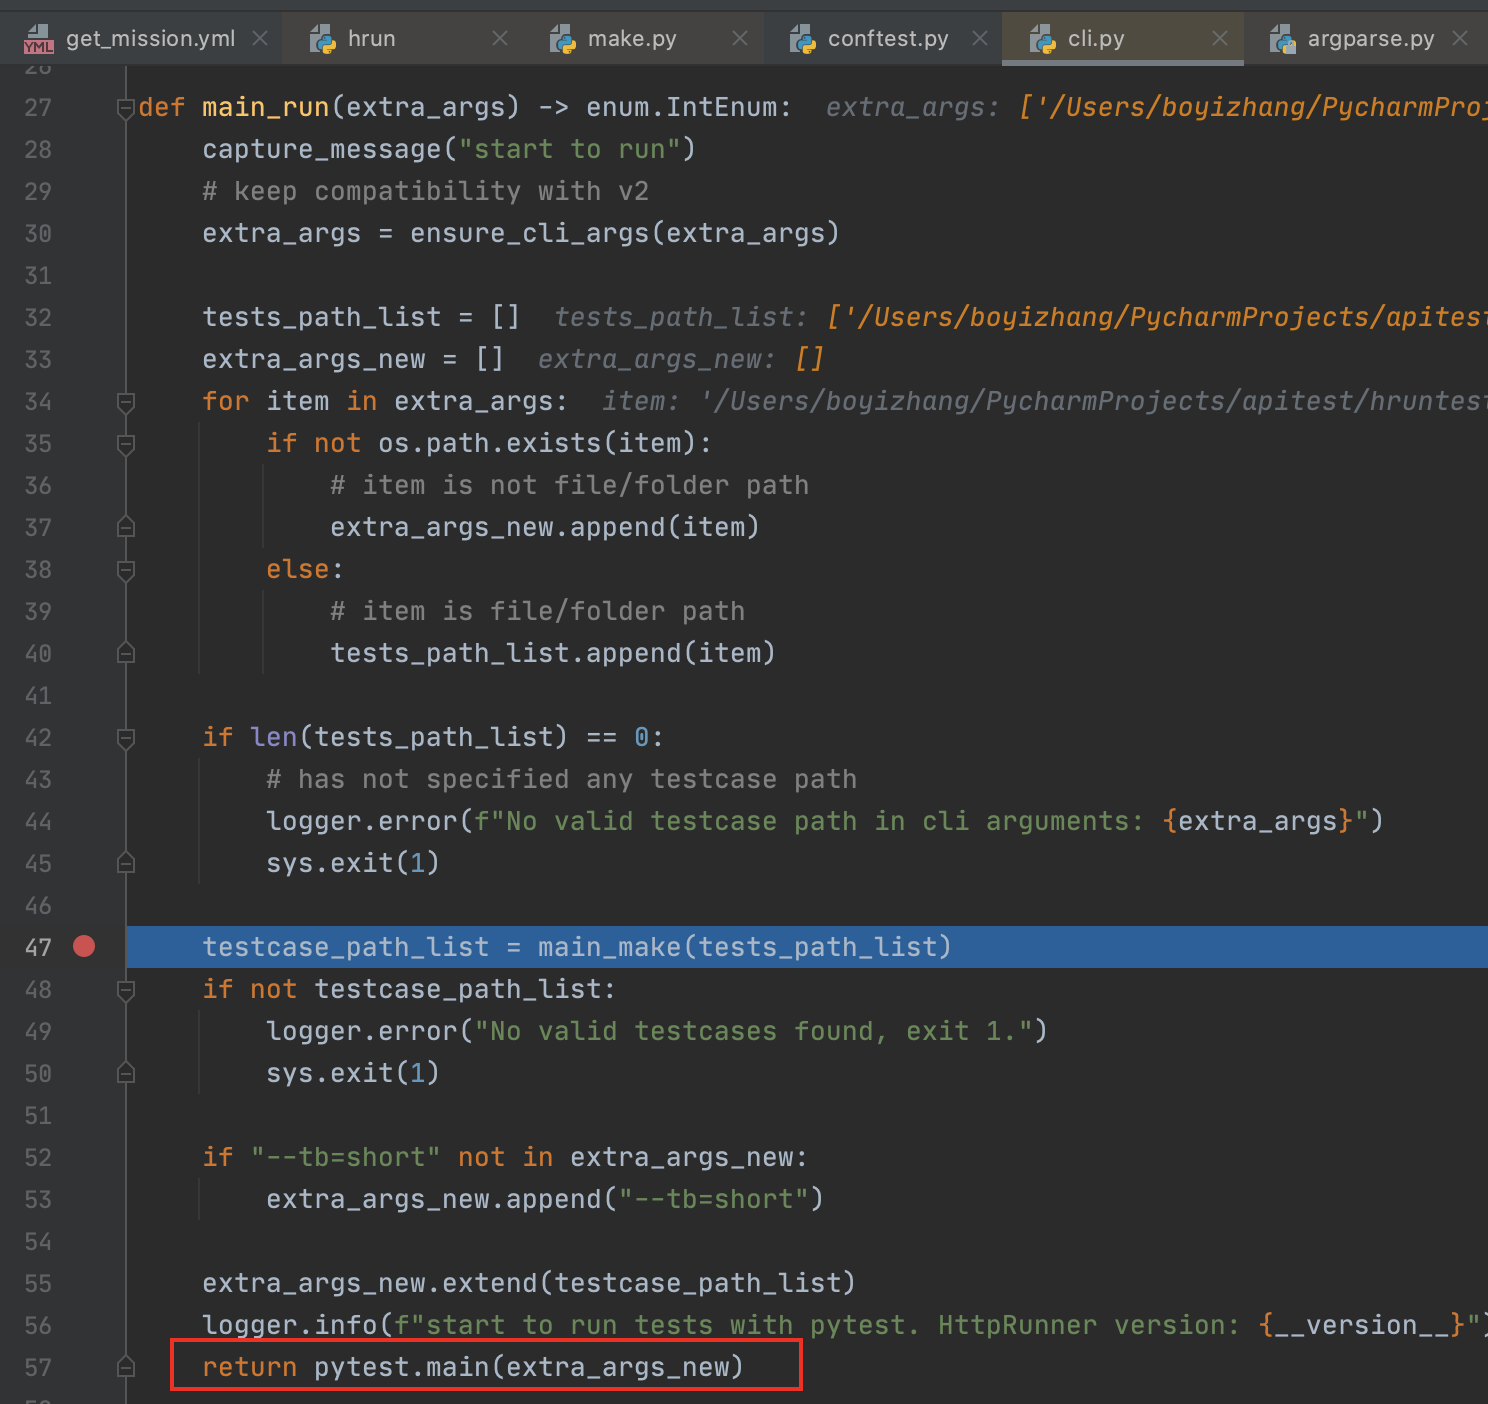Open the conftest.py tab
Image resolution: width=1488 pixels, height=1404 pixels.
882,39
